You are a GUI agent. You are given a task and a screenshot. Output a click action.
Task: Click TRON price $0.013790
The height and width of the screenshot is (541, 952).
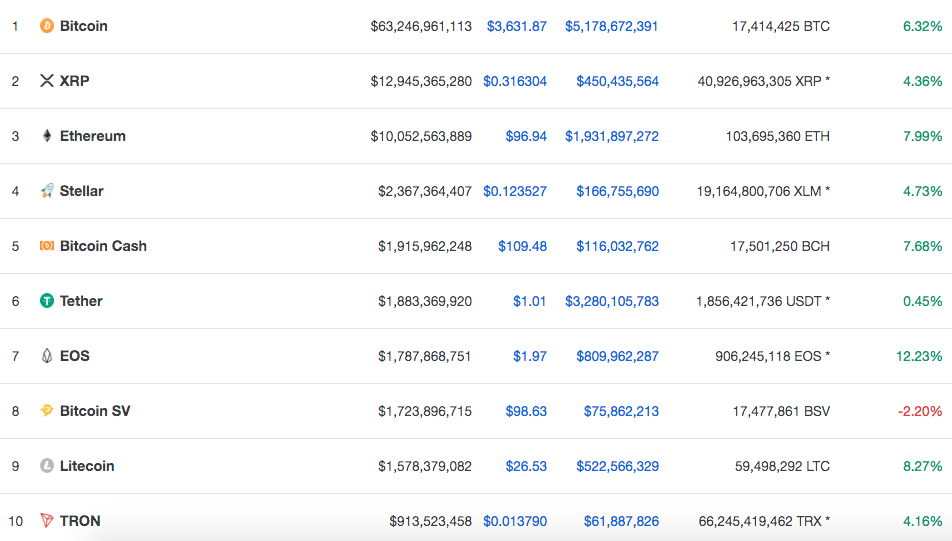[x=515, y=521]
